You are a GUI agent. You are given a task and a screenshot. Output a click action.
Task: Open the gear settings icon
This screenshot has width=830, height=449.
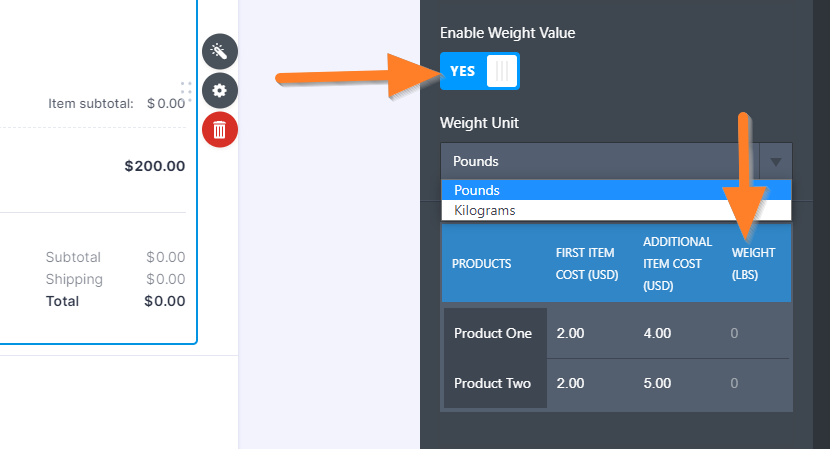(220, 90)
